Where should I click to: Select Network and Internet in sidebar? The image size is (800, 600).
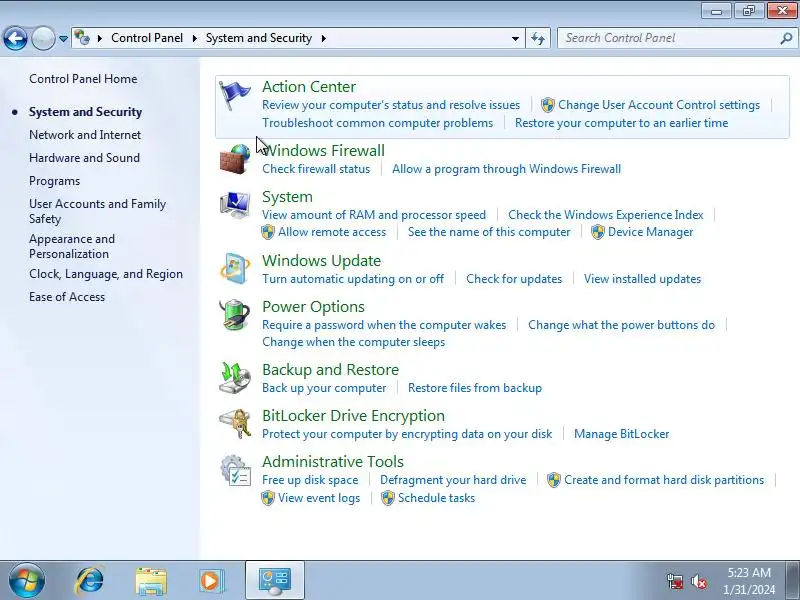85,135
